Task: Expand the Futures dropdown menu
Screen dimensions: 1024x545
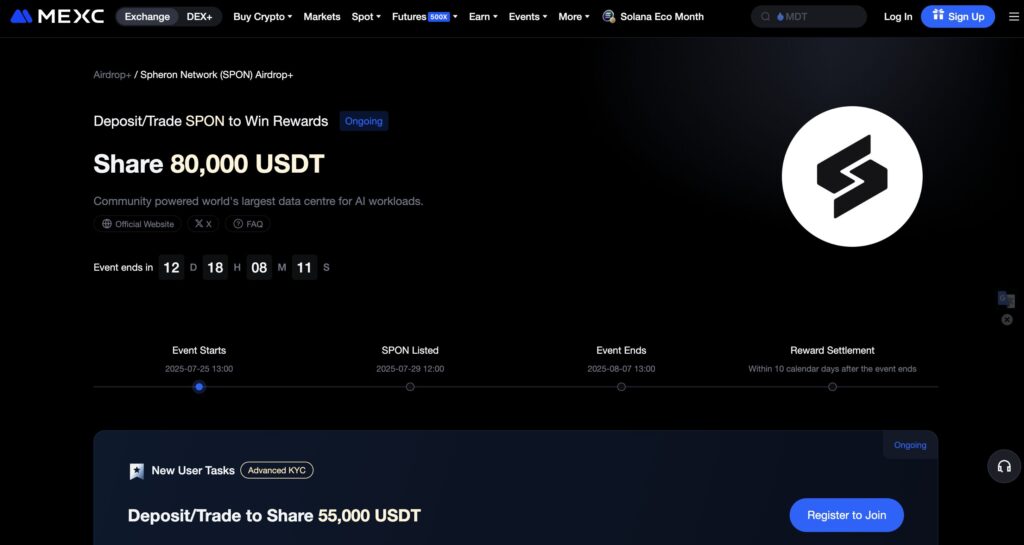Action: (x=424, y=16)
